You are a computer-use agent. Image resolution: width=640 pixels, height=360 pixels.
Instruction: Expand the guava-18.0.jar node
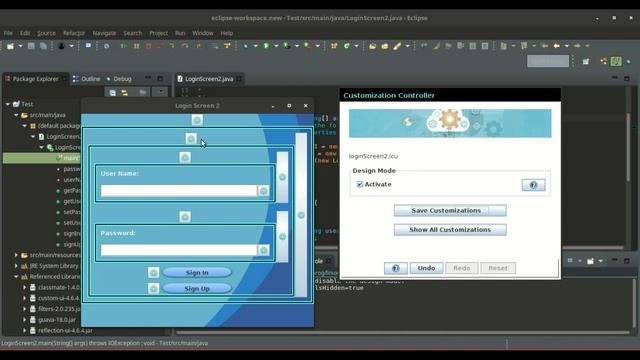click(x=24, y=320)
